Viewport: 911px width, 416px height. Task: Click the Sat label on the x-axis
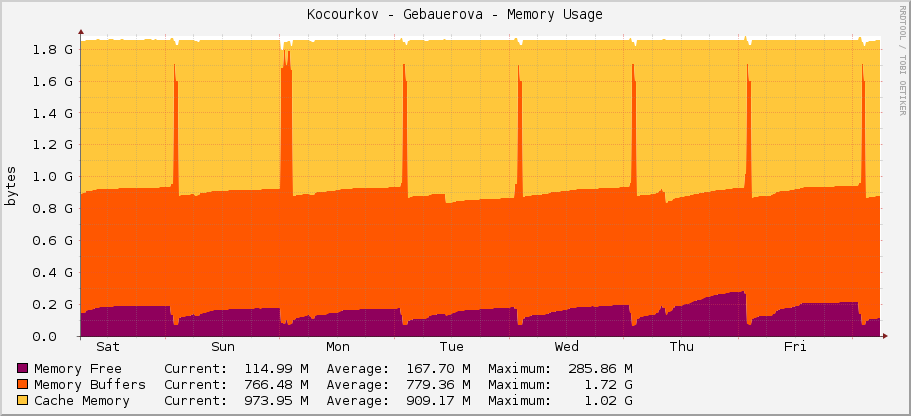[x=107, y=347]
